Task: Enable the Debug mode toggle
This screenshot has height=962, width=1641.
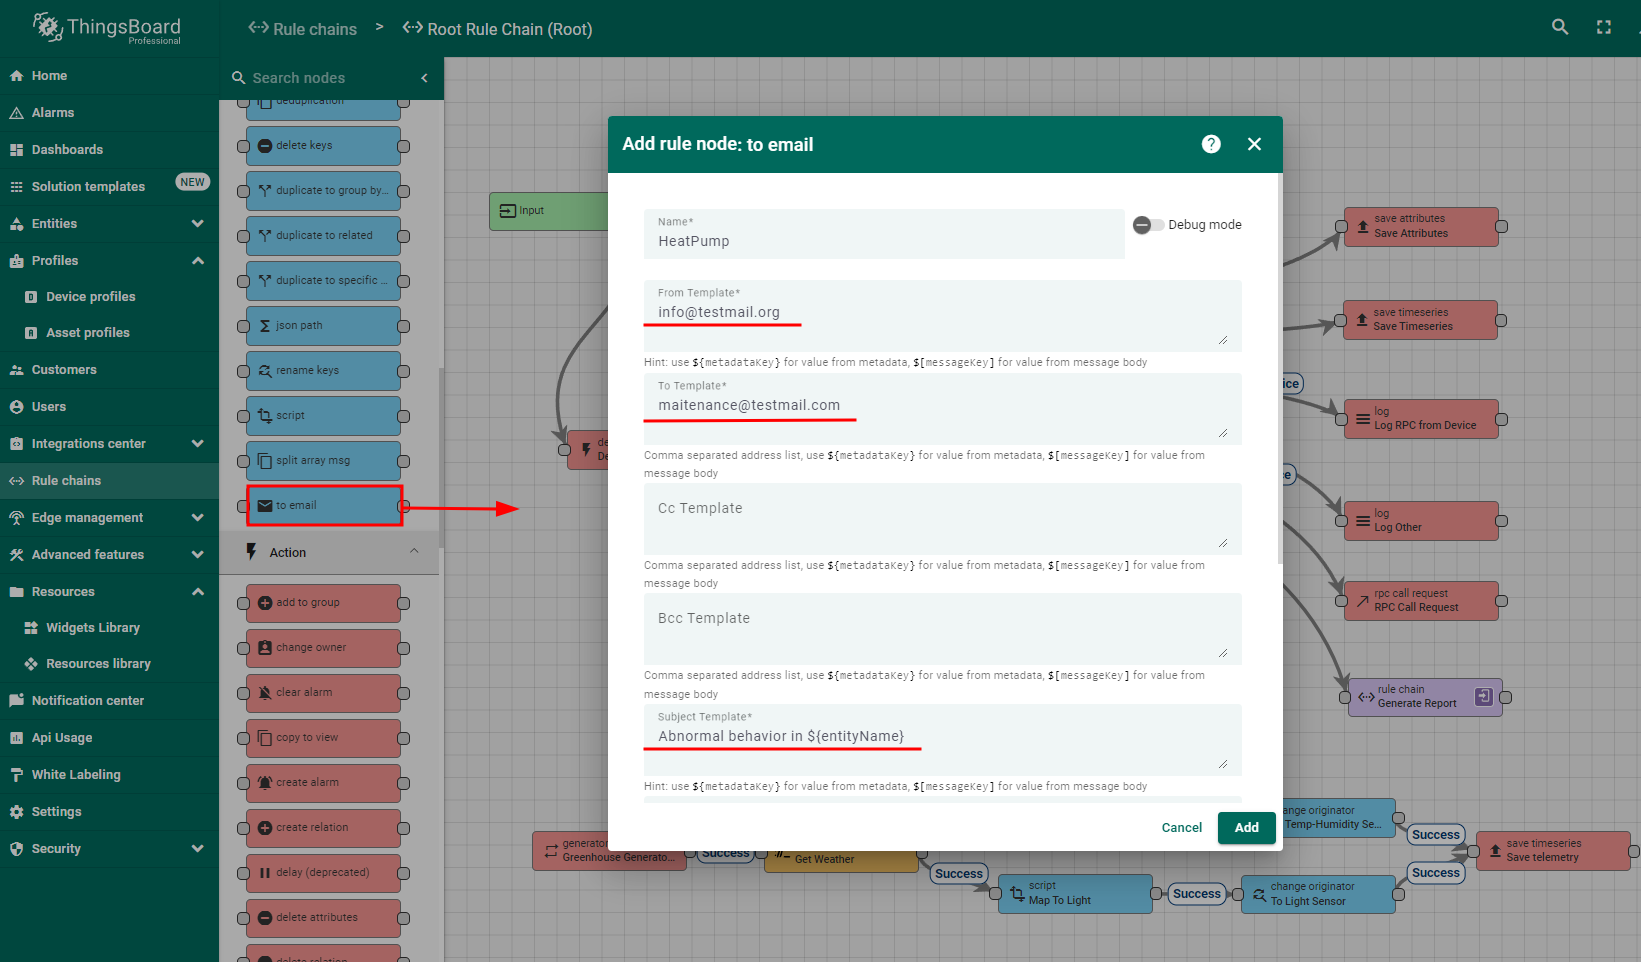Action: click(x=1147, y=225)
